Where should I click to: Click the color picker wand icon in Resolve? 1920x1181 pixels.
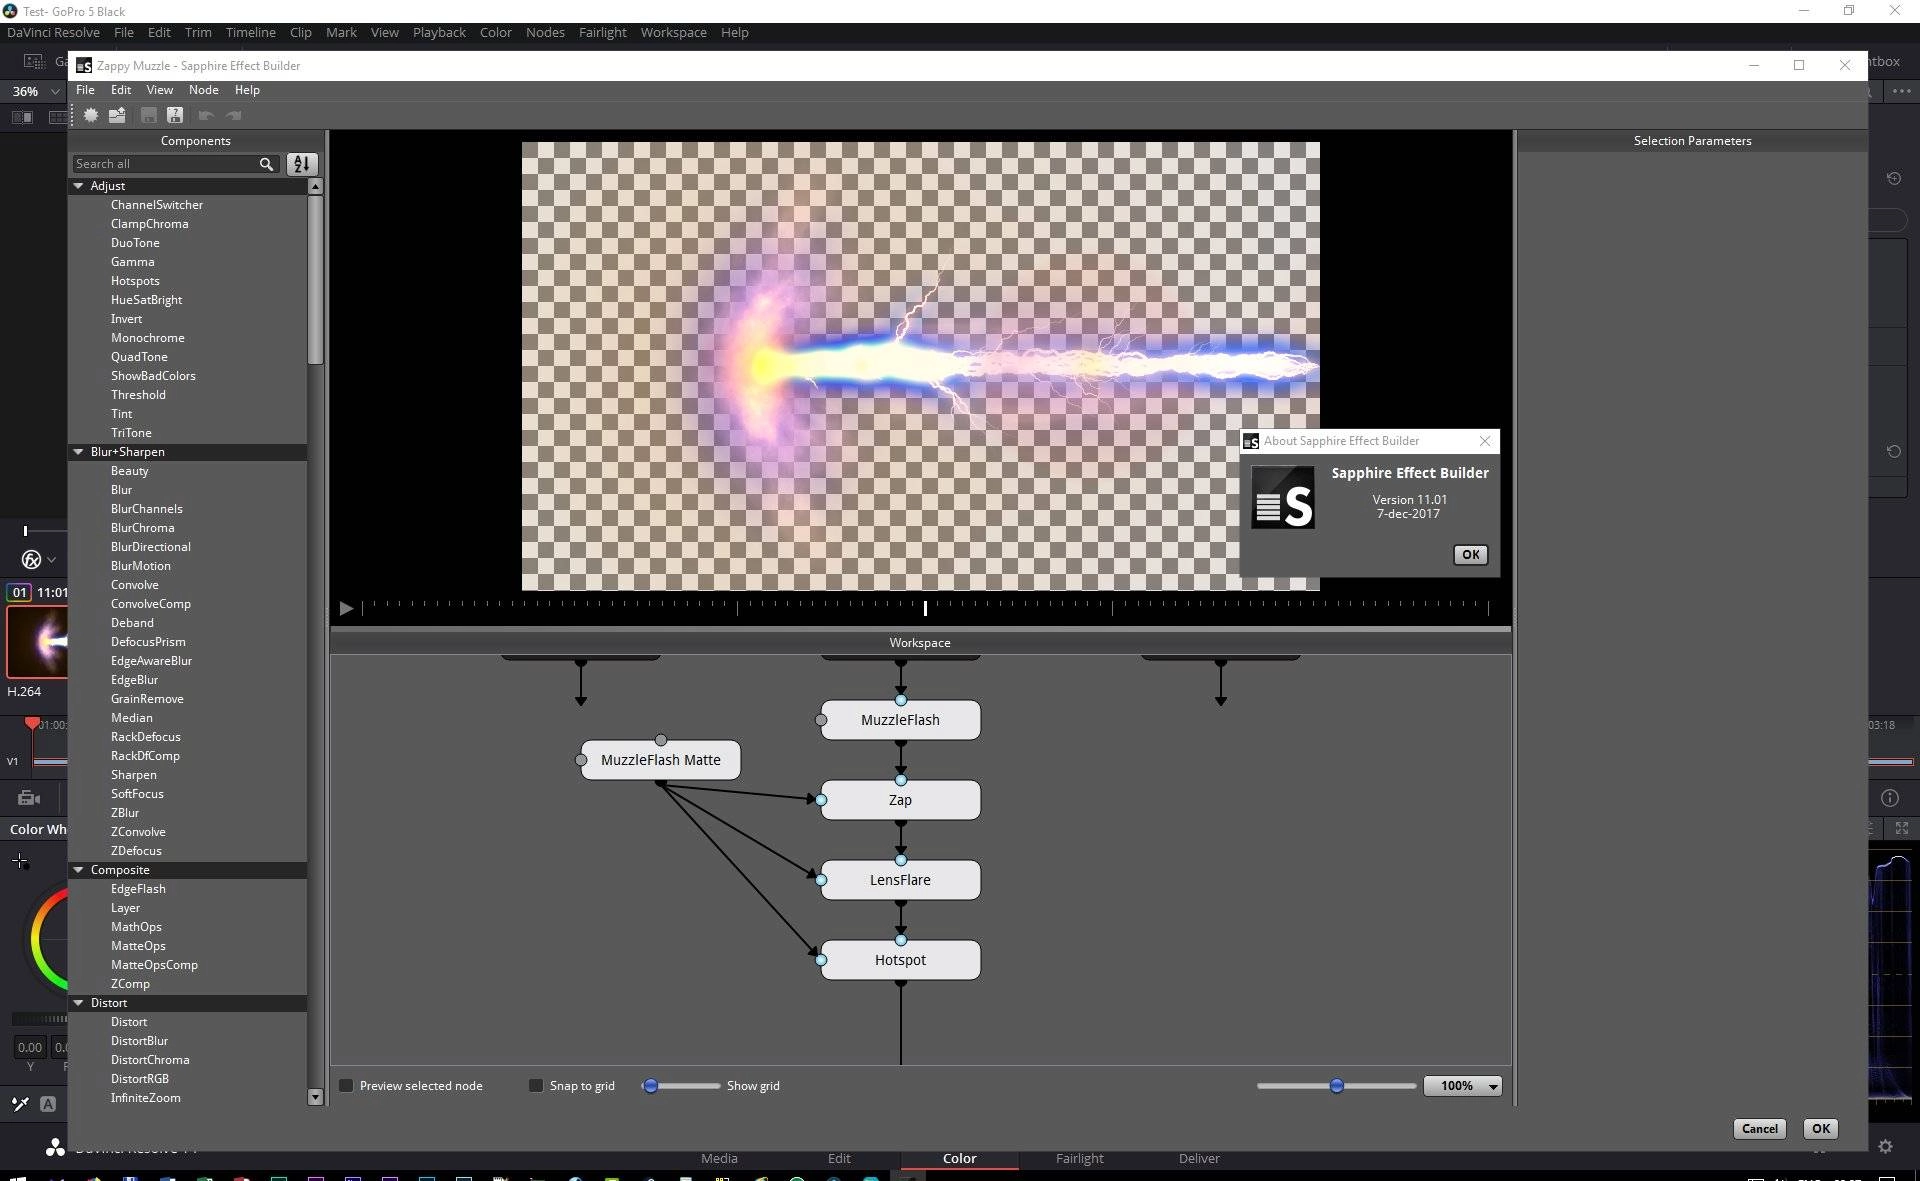coord(20,1104)
